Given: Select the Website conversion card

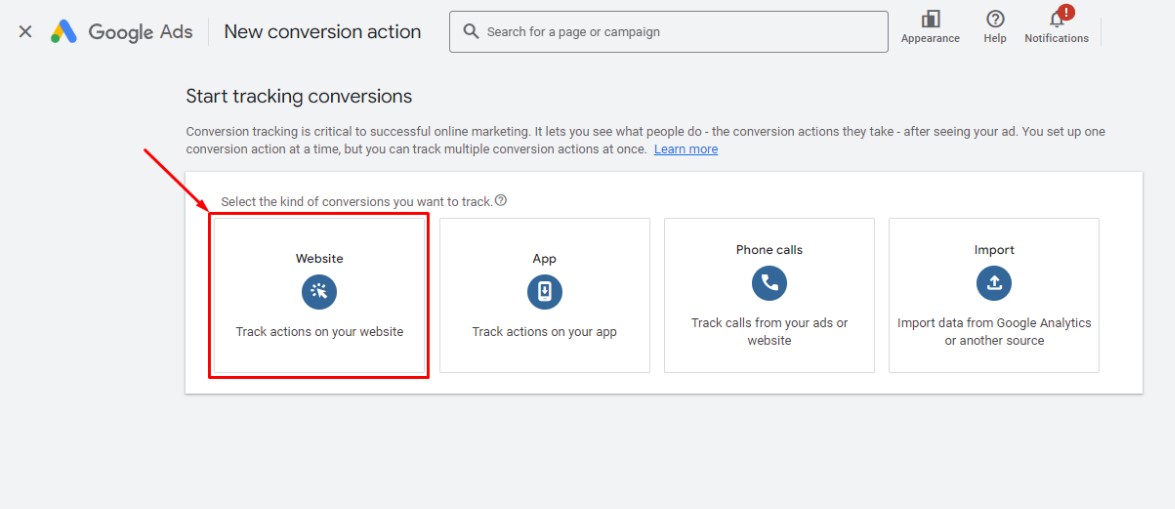Looking at the screenshot, I should [x=318, y=295].
